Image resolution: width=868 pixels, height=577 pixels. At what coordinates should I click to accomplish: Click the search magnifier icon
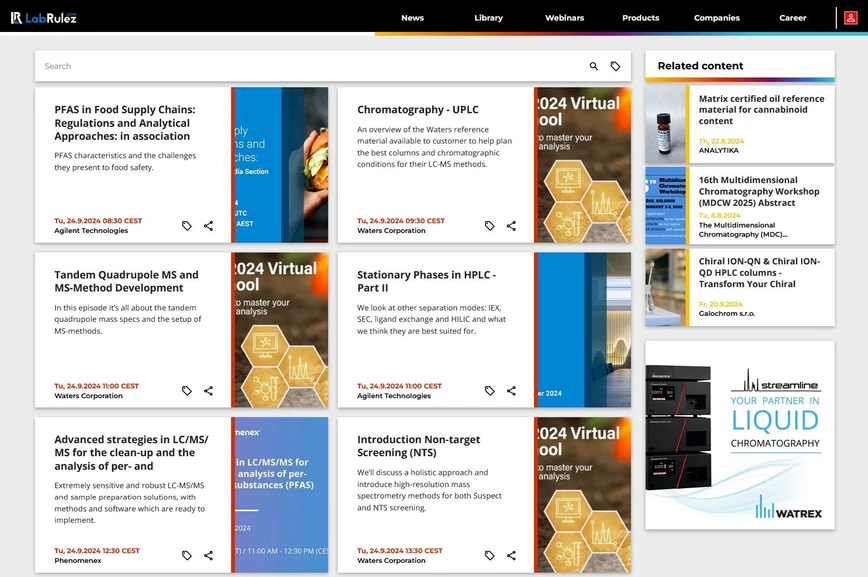point(593,66)
